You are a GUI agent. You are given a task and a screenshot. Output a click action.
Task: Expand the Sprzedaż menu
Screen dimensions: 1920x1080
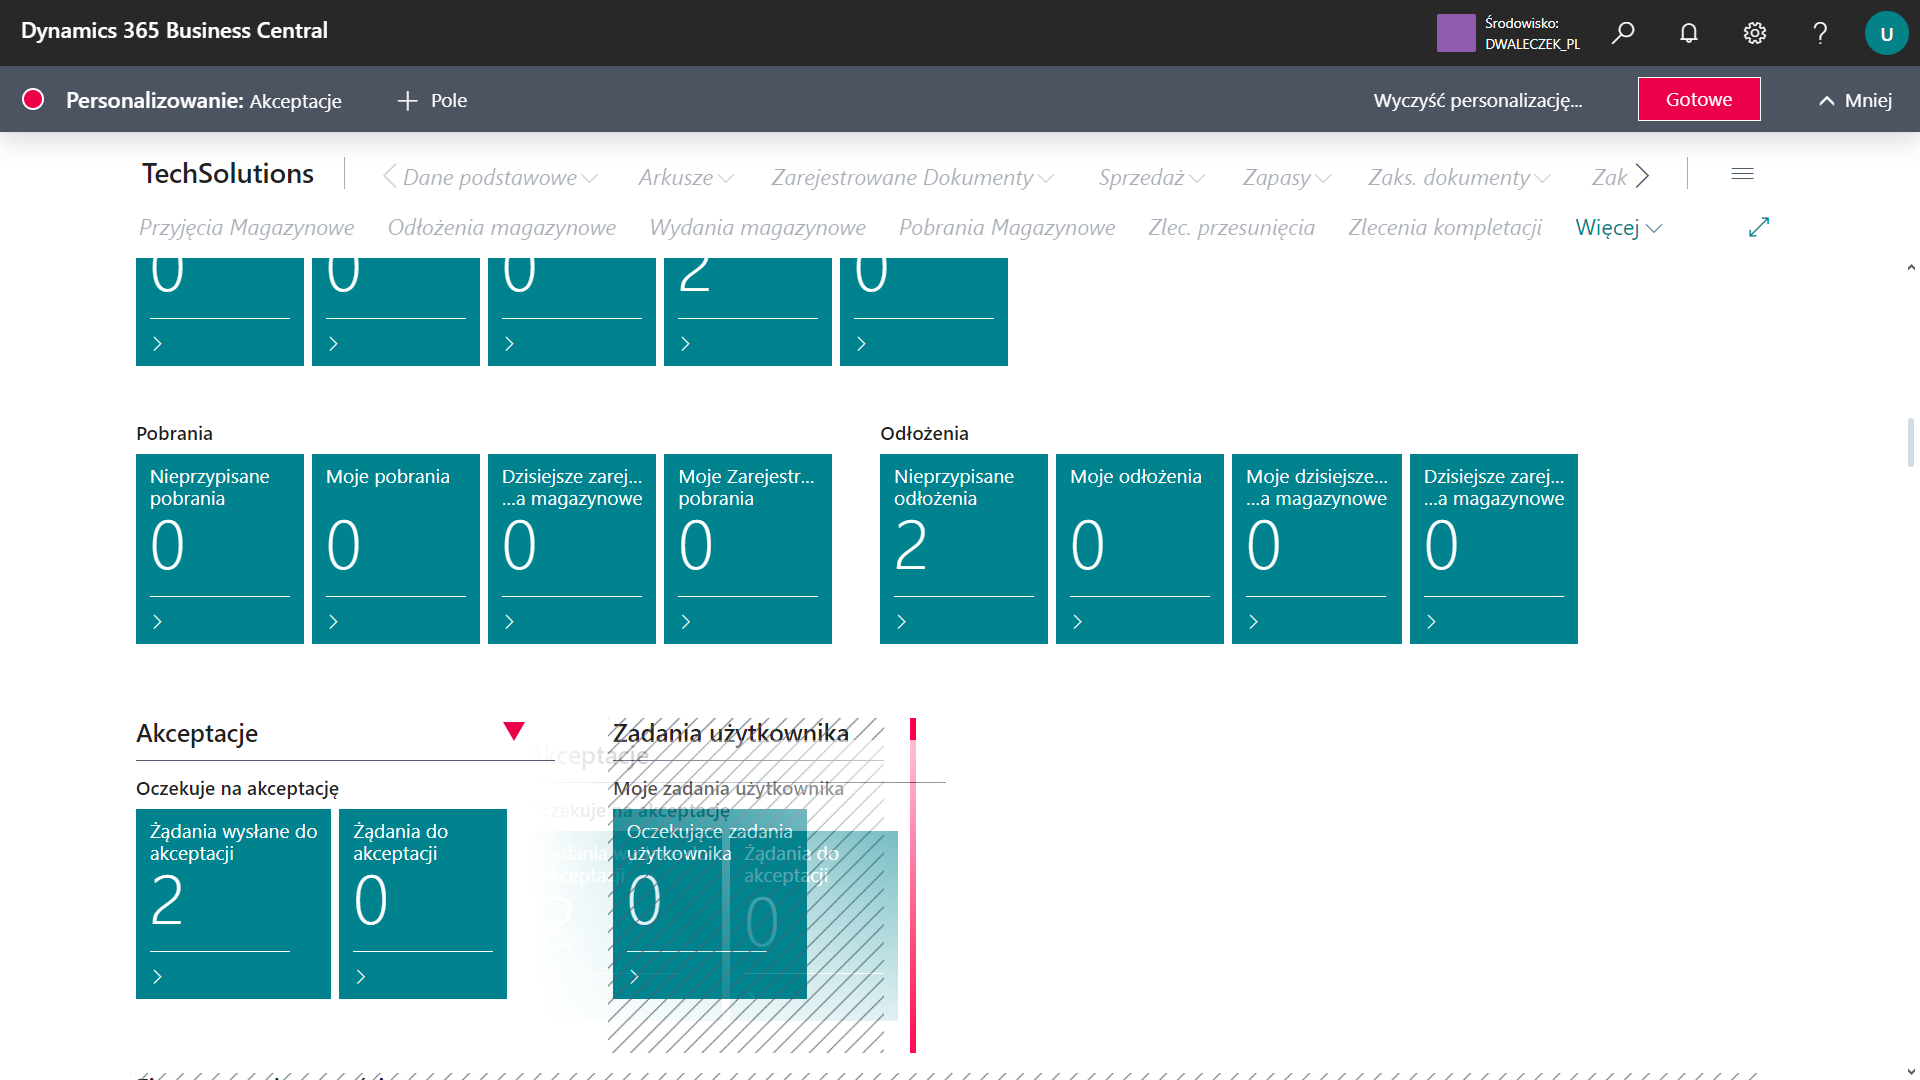[1151, 177]
